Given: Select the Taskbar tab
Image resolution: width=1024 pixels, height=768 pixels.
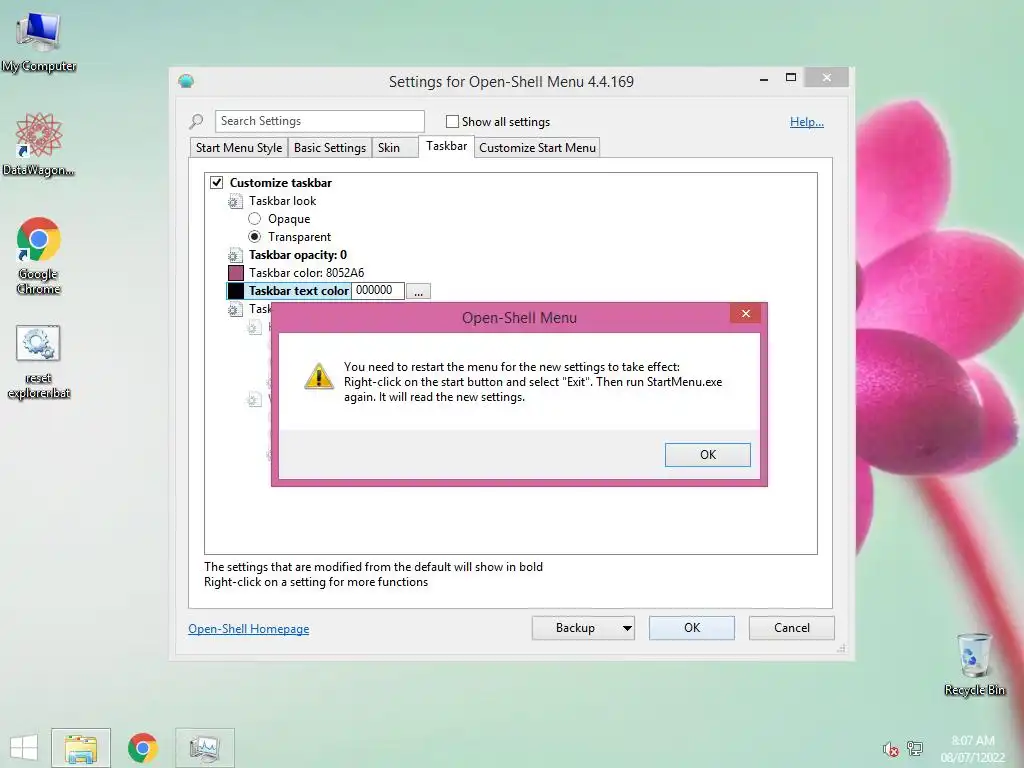Looking at the screenshot, I should [x=447, y=146].
